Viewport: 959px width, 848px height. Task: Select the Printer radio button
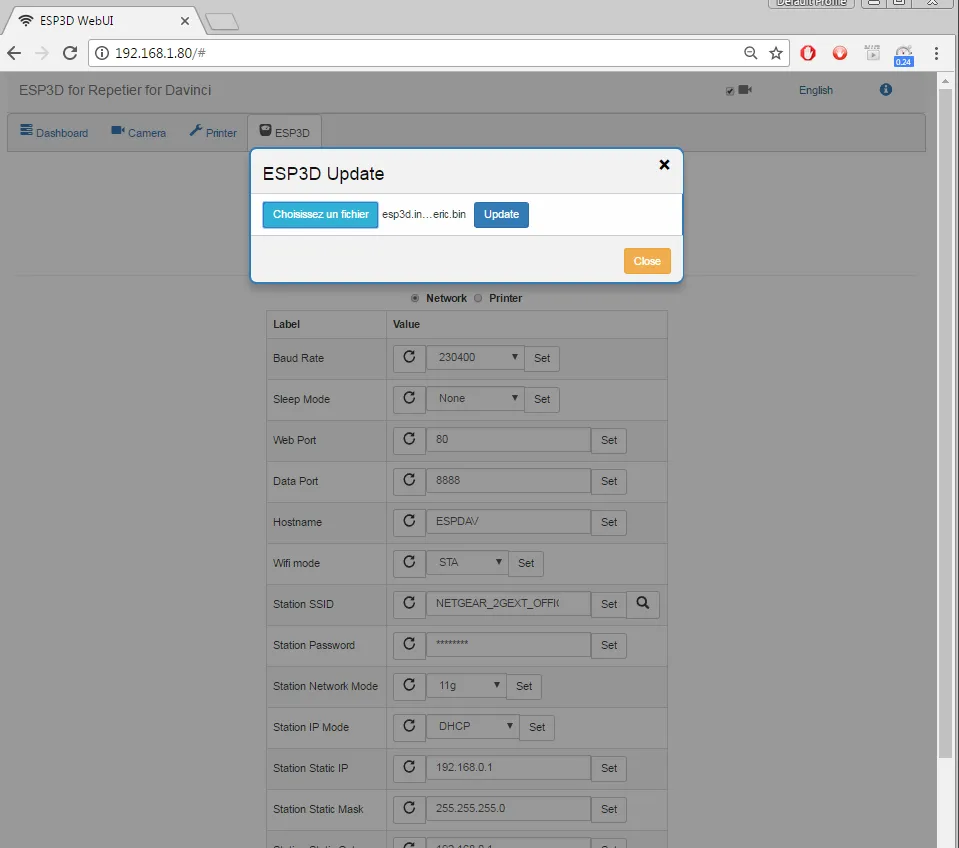[478, 298]
